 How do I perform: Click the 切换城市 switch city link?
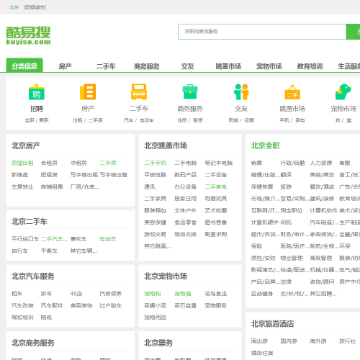click(35, 7)
